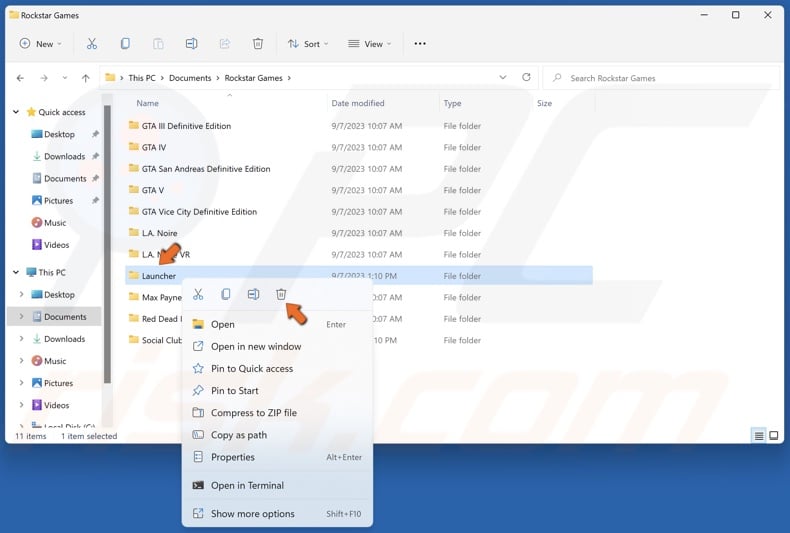Click the navigation pane scrollbar
This screenshot has width=790, height=533.
[x=107, y=244]
